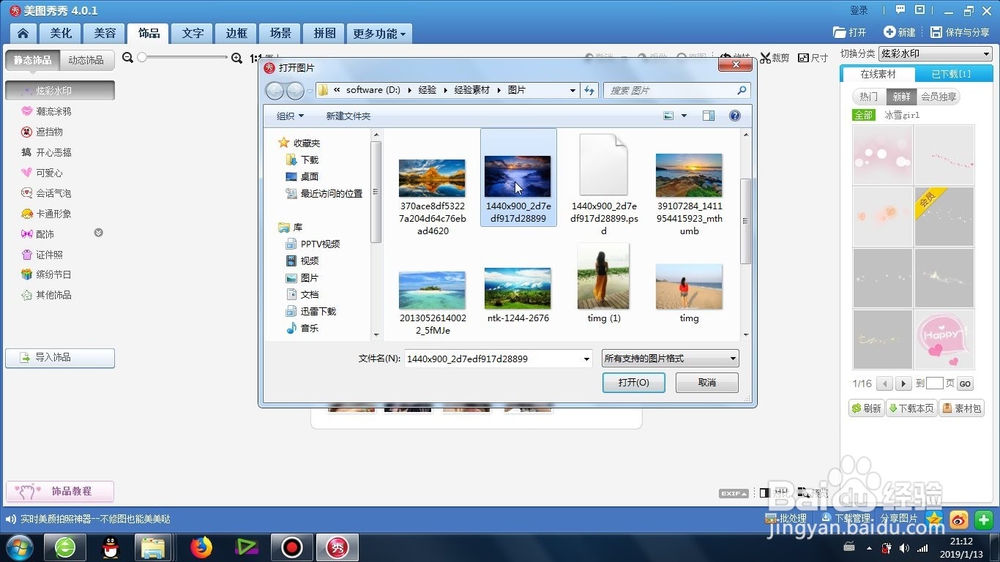1000x562 pixels.
Task: Switch to the text tab
Action: tap(193, 33)
